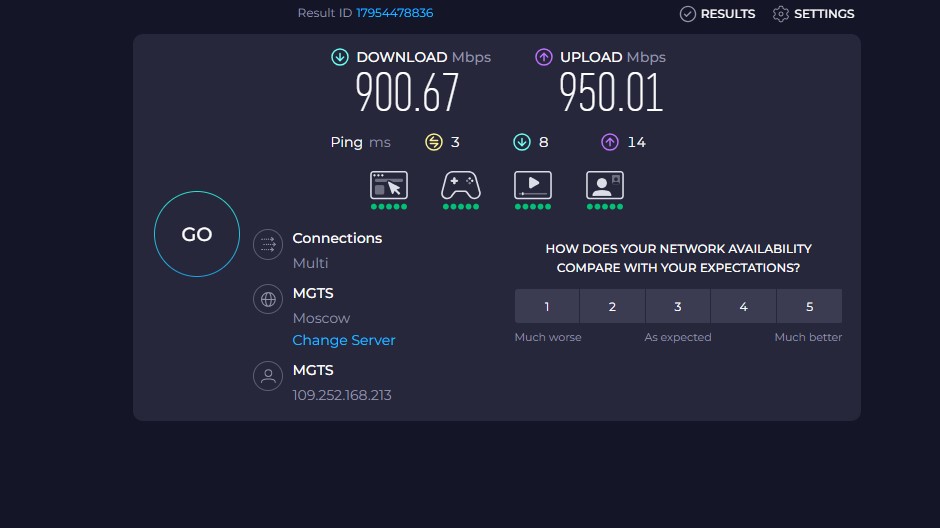Click the upload speed value 950.01
This screenshot has height=528, width=940.
pos(611,92)
